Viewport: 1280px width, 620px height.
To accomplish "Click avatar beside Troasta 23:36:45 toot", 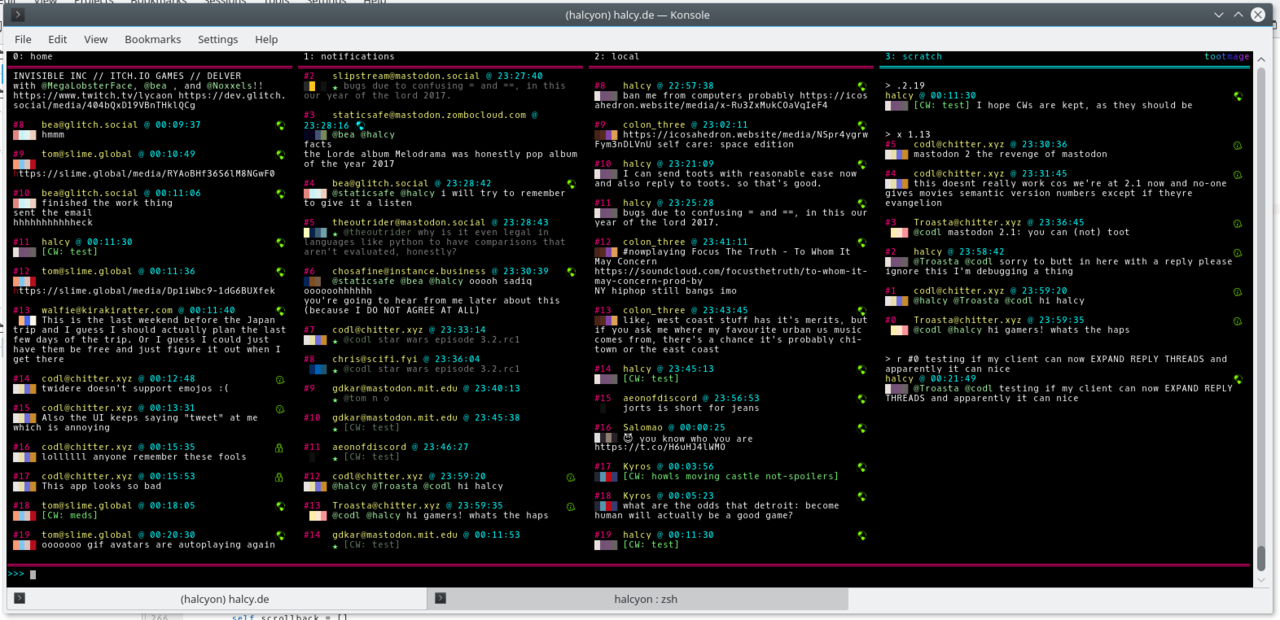I will click(898, 233).
